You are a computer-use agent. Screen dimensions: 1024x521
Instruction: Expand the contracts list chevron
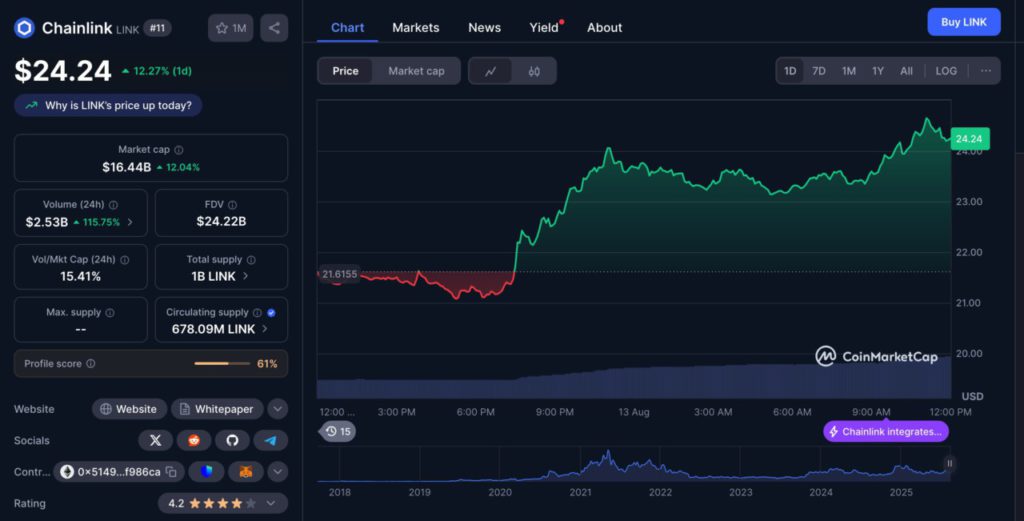pyautogui.click(x=278, y=471)
